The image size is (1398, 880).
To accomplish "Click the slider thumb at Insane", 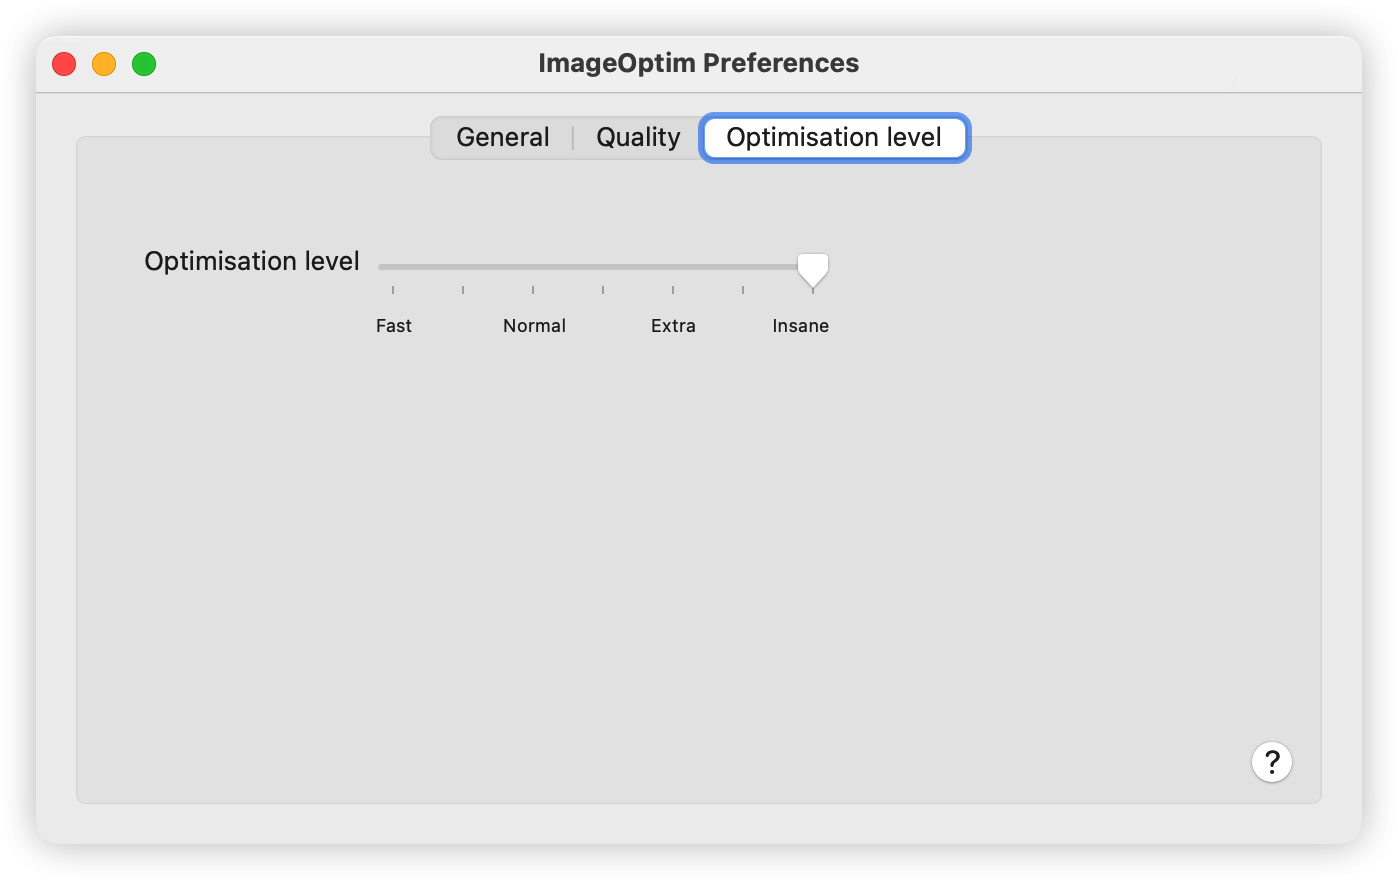I will point(812,267).
